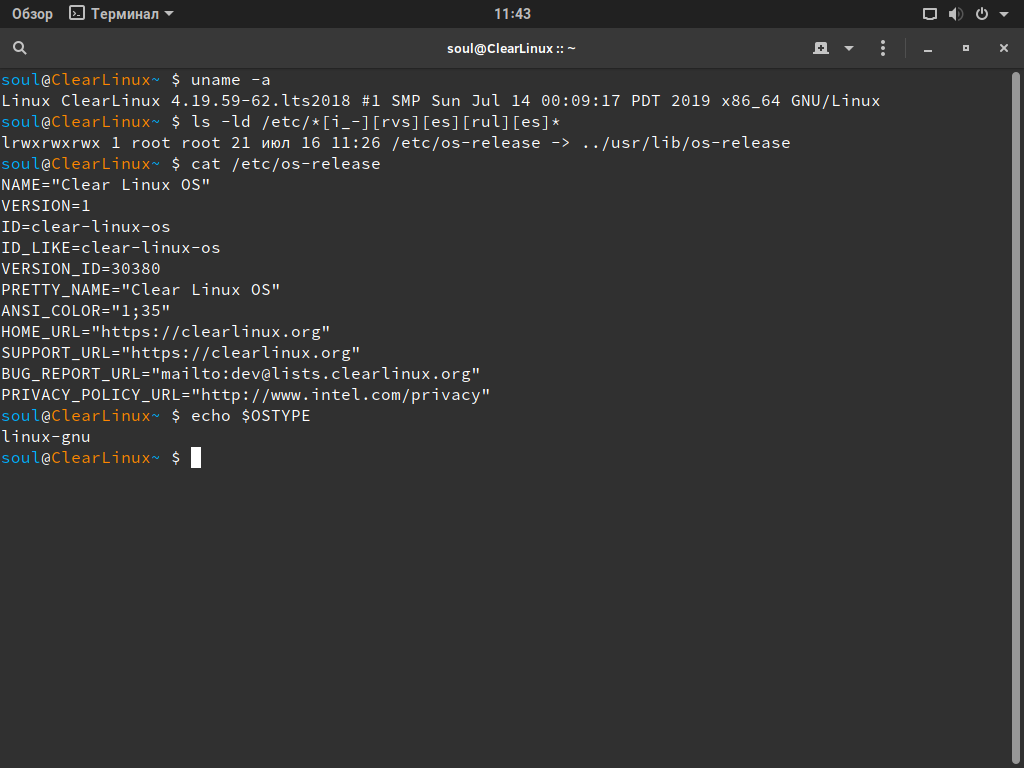Screen dimensions: 1024x768
Task: Maximize the terminal window
Action: (966, 48)
